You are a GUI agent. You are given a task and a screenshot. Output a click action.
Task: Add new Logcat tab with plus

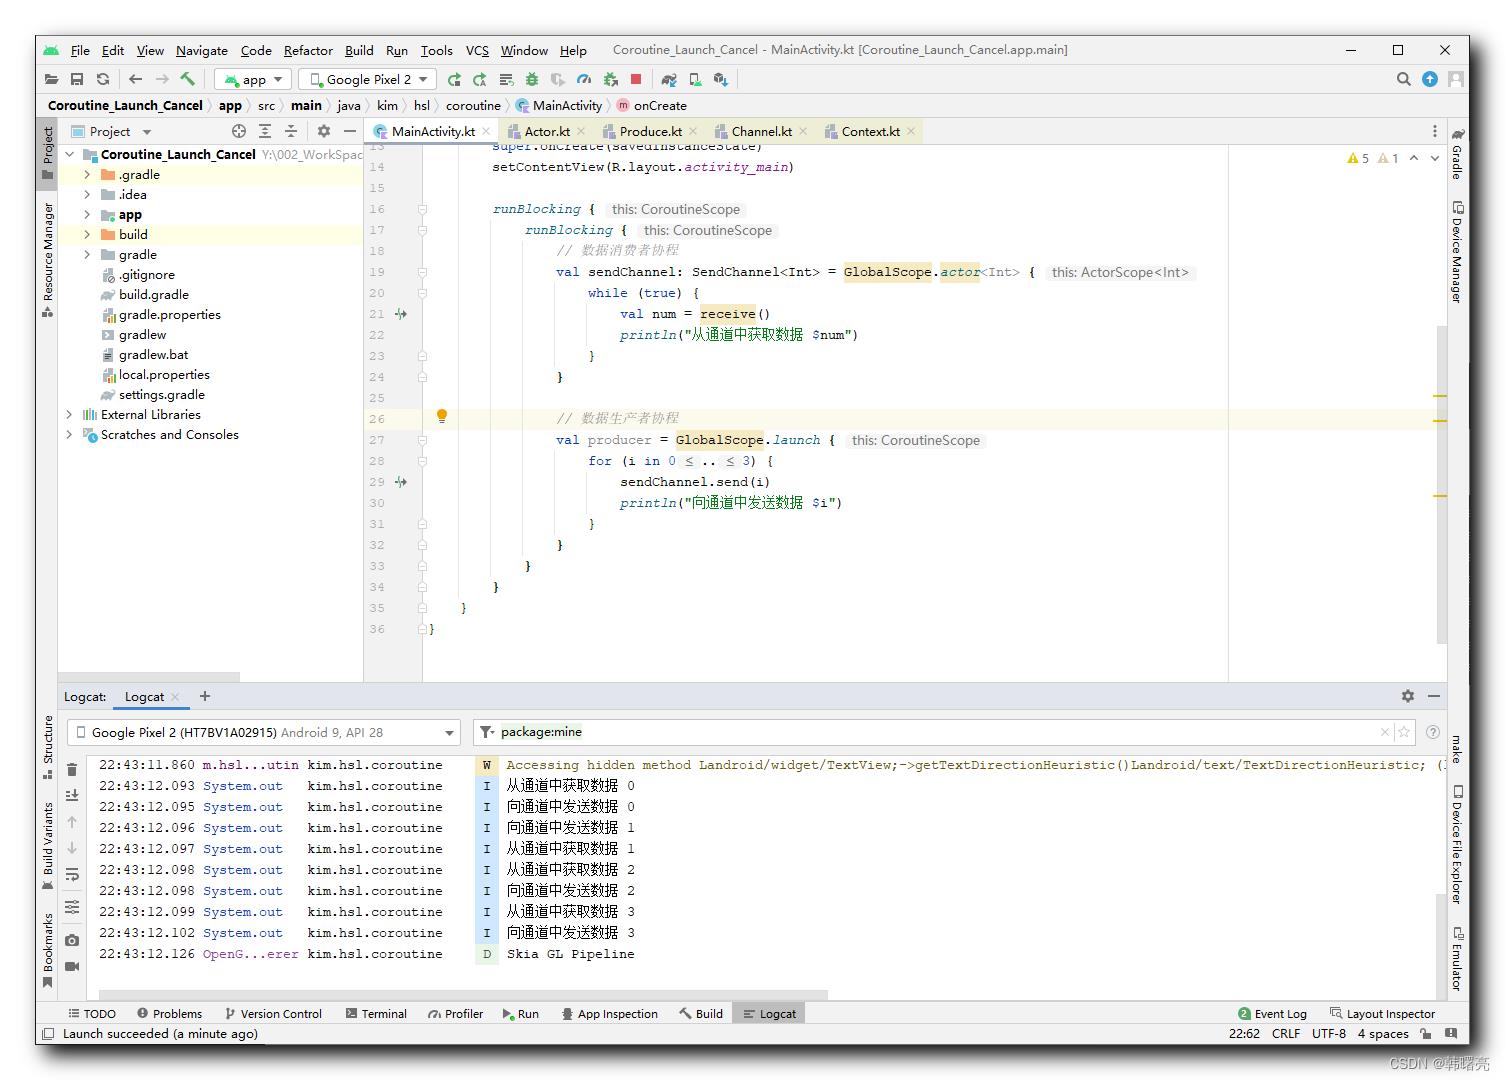[x=205, y=696]
